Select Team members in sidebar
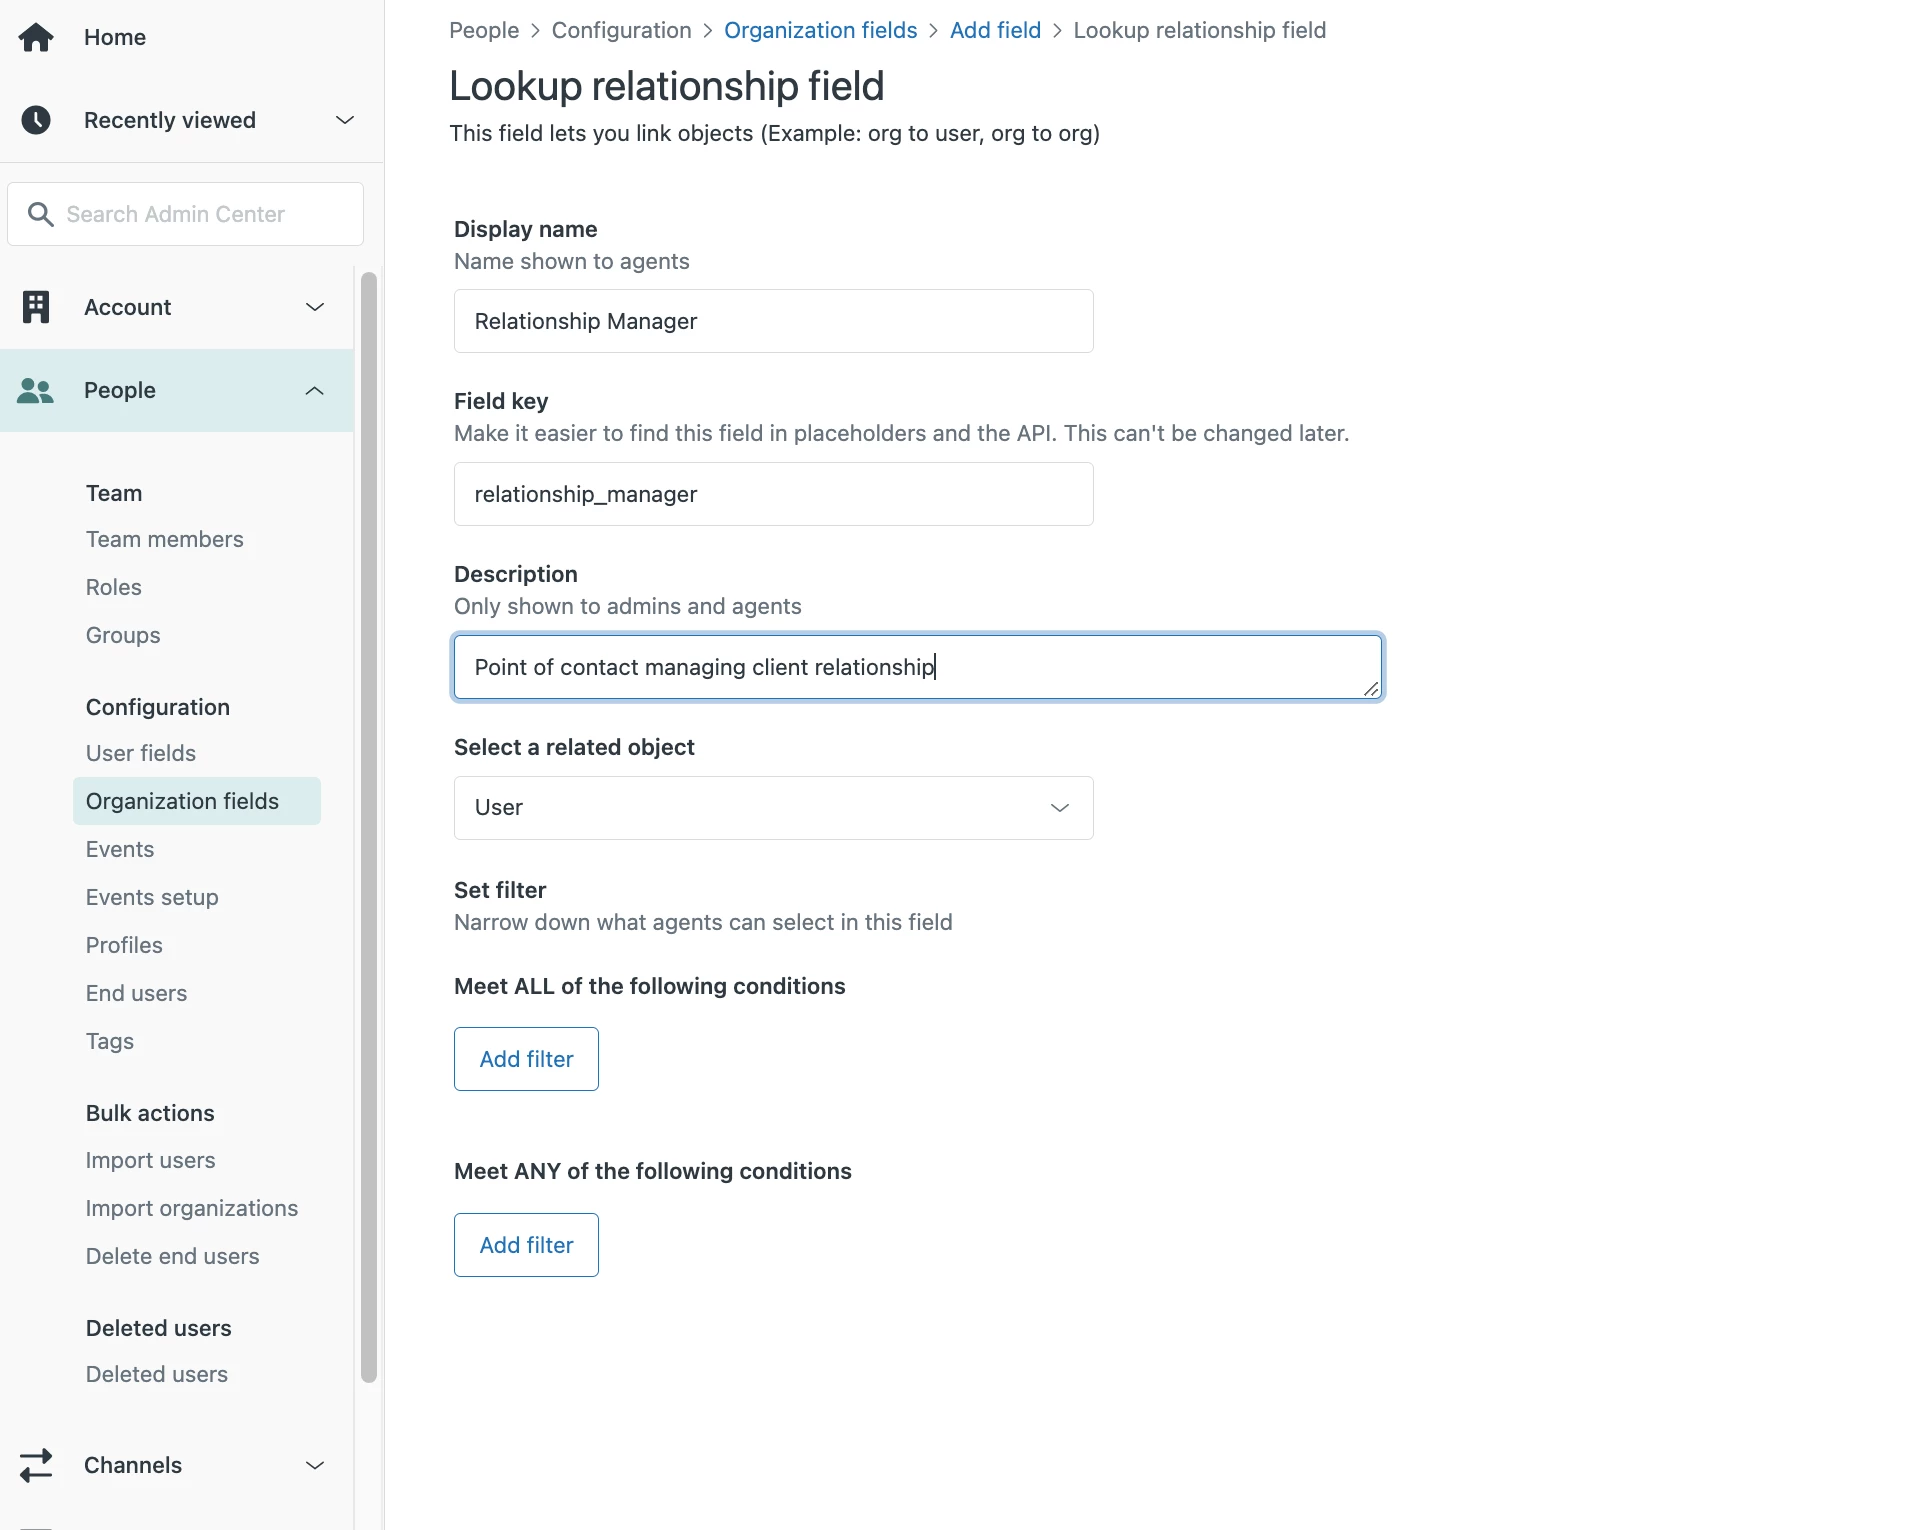Viewport: 1922px width, 1530px height. (165, 539)
